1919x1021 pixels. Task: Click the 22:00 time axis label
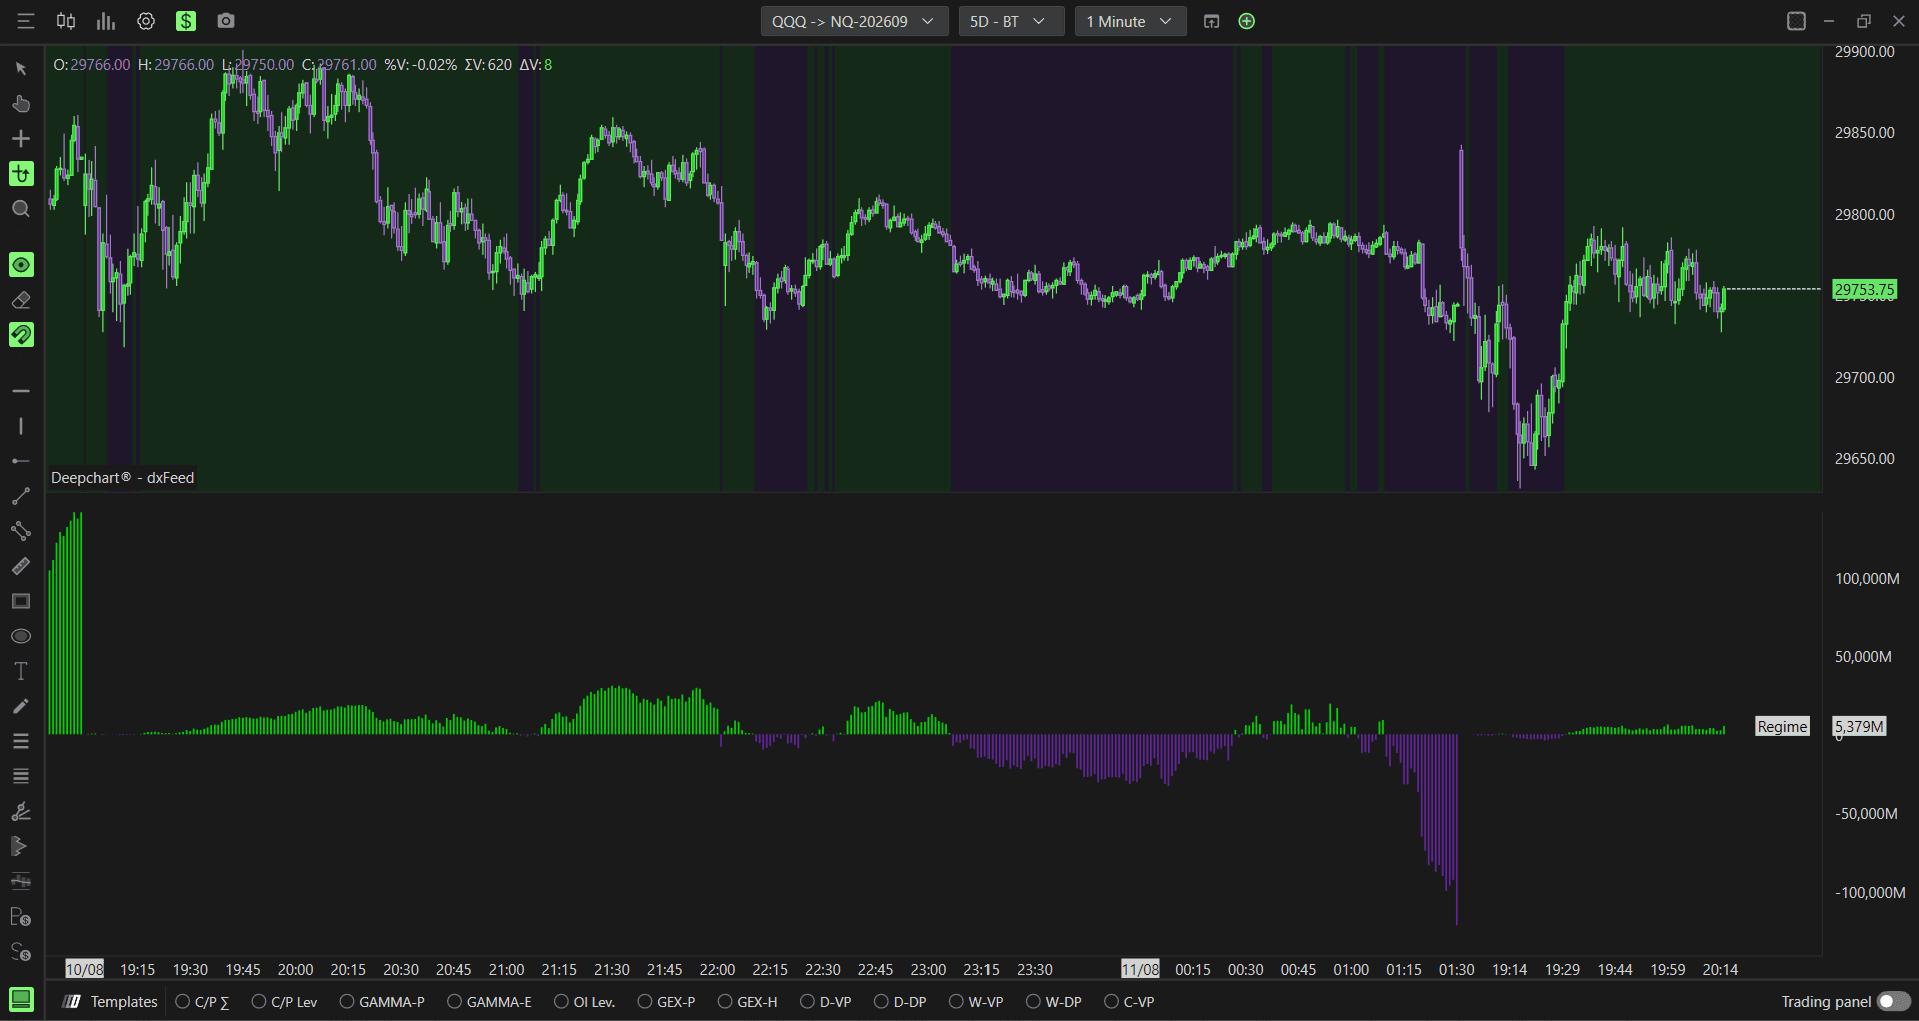click(717, 969)
